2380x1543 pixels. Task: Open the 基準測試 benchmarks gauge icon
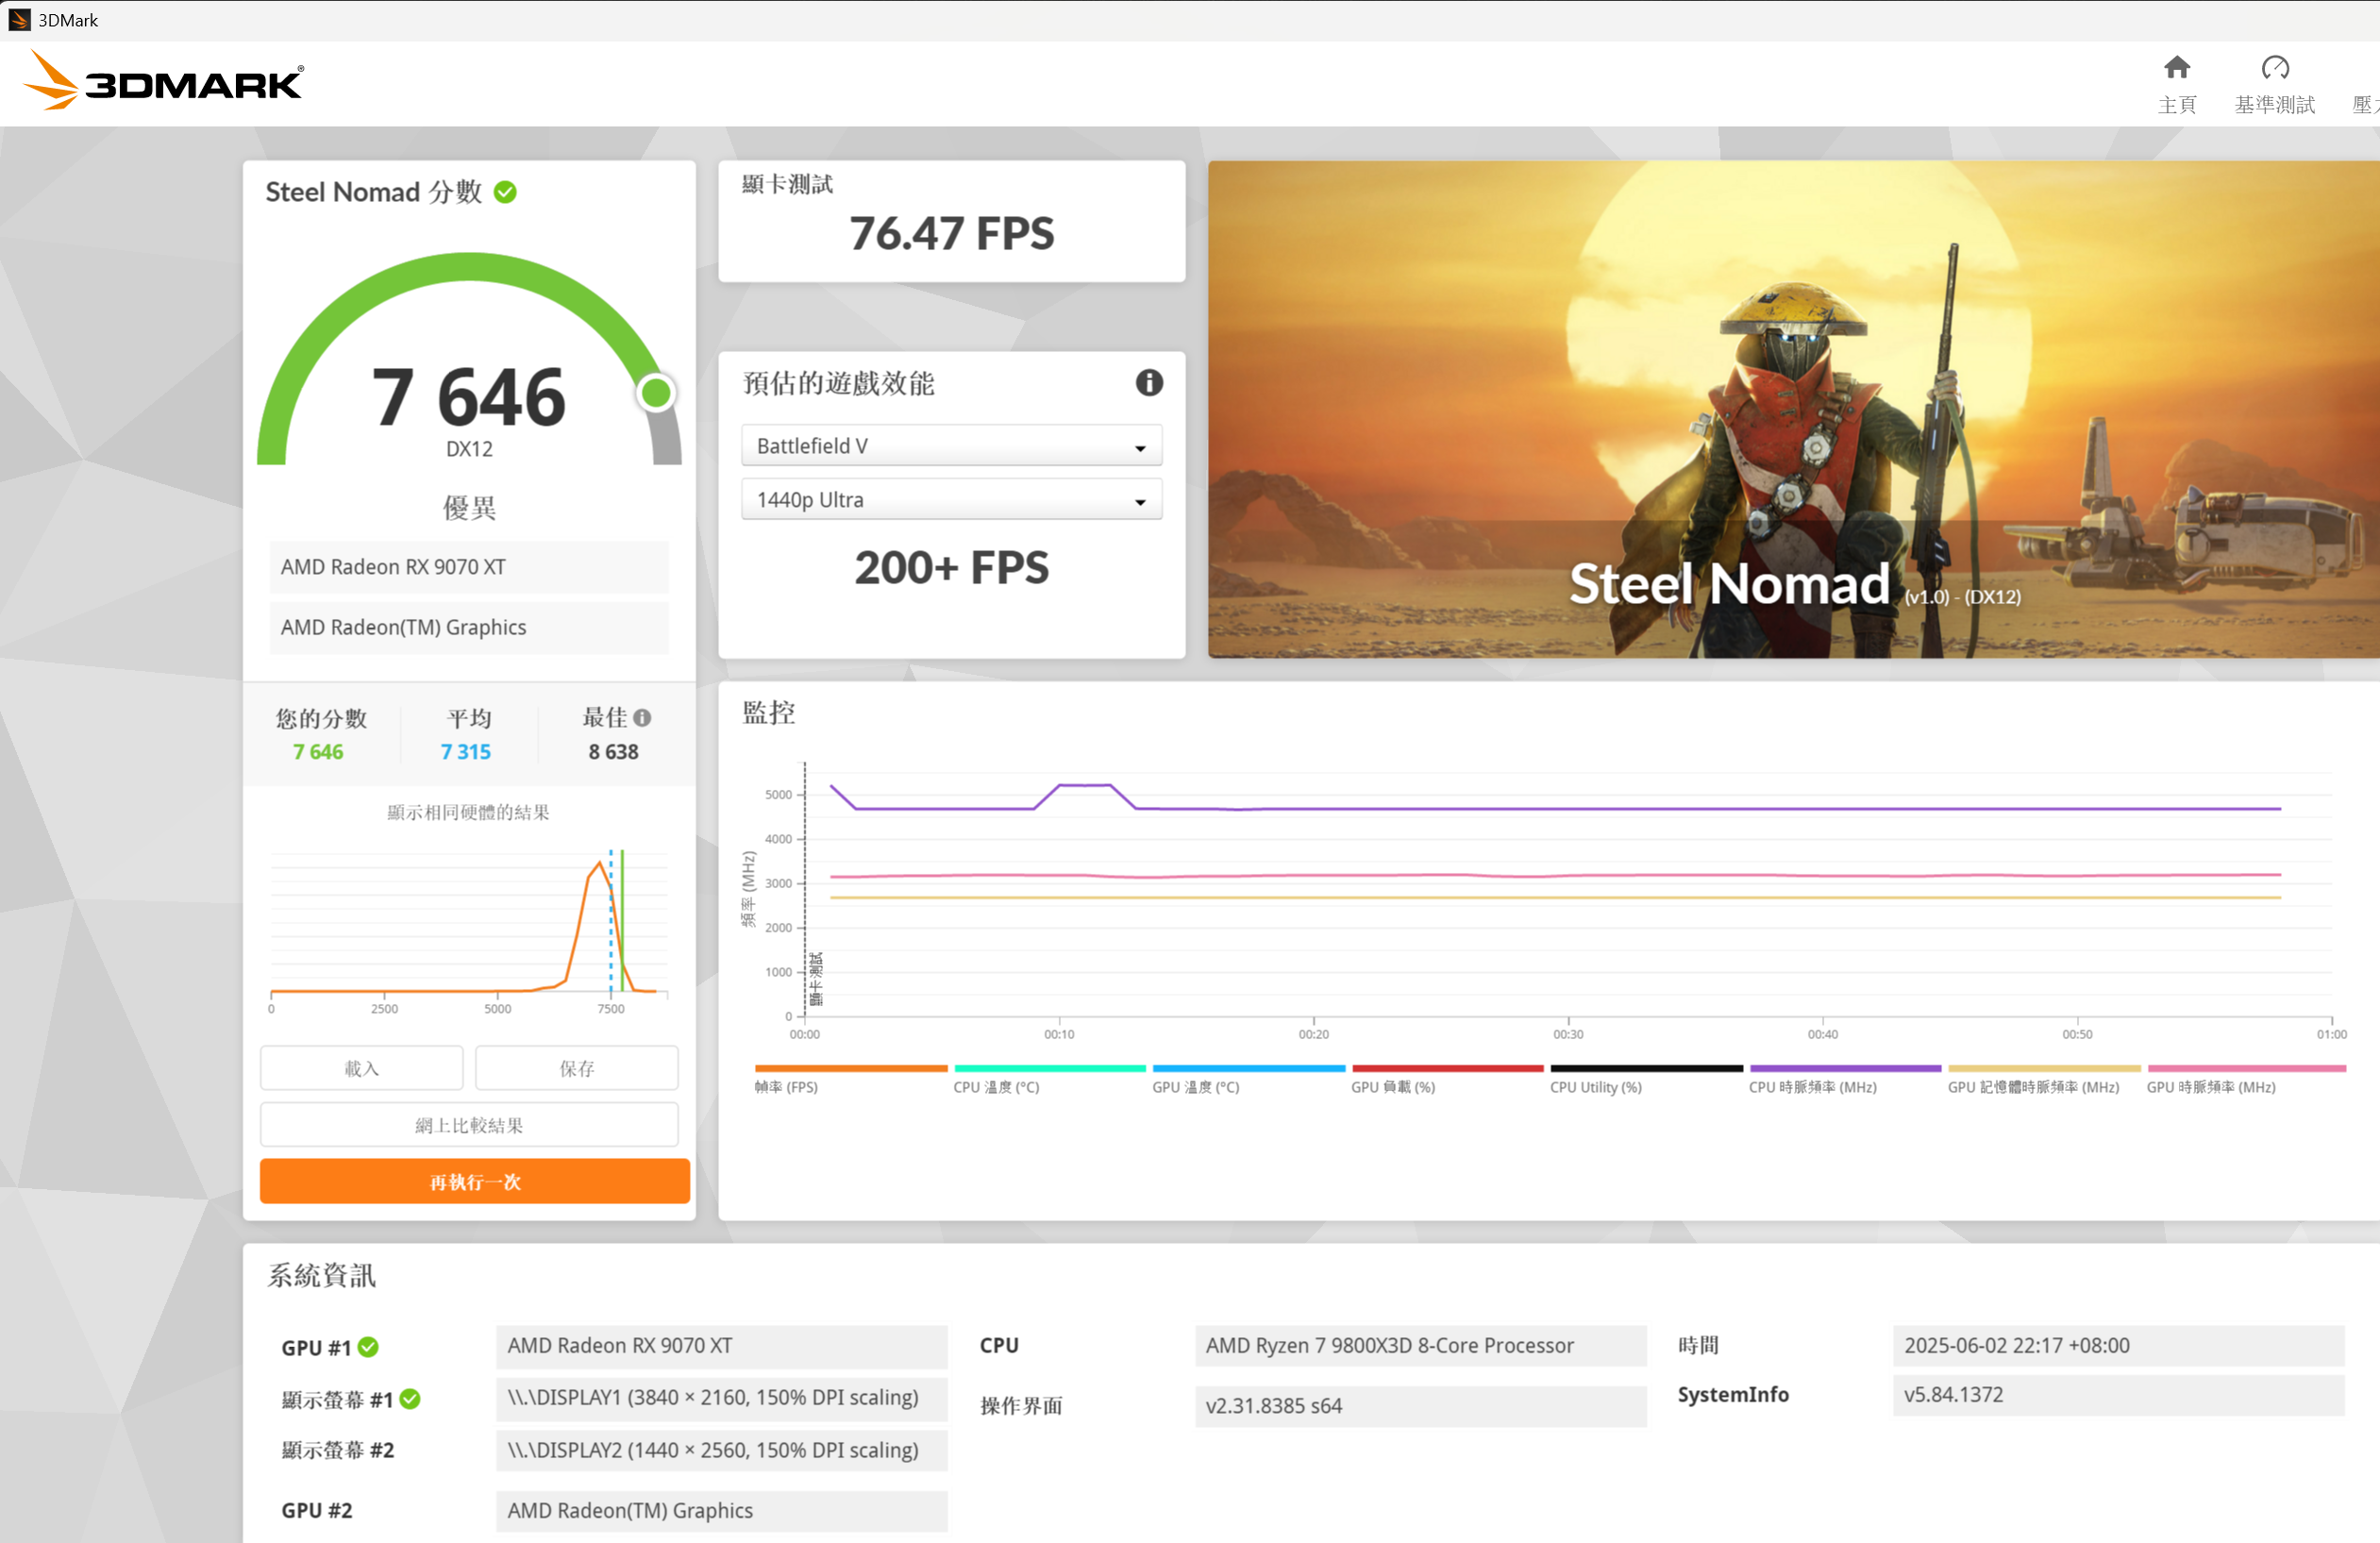[x=2274, y=68]
